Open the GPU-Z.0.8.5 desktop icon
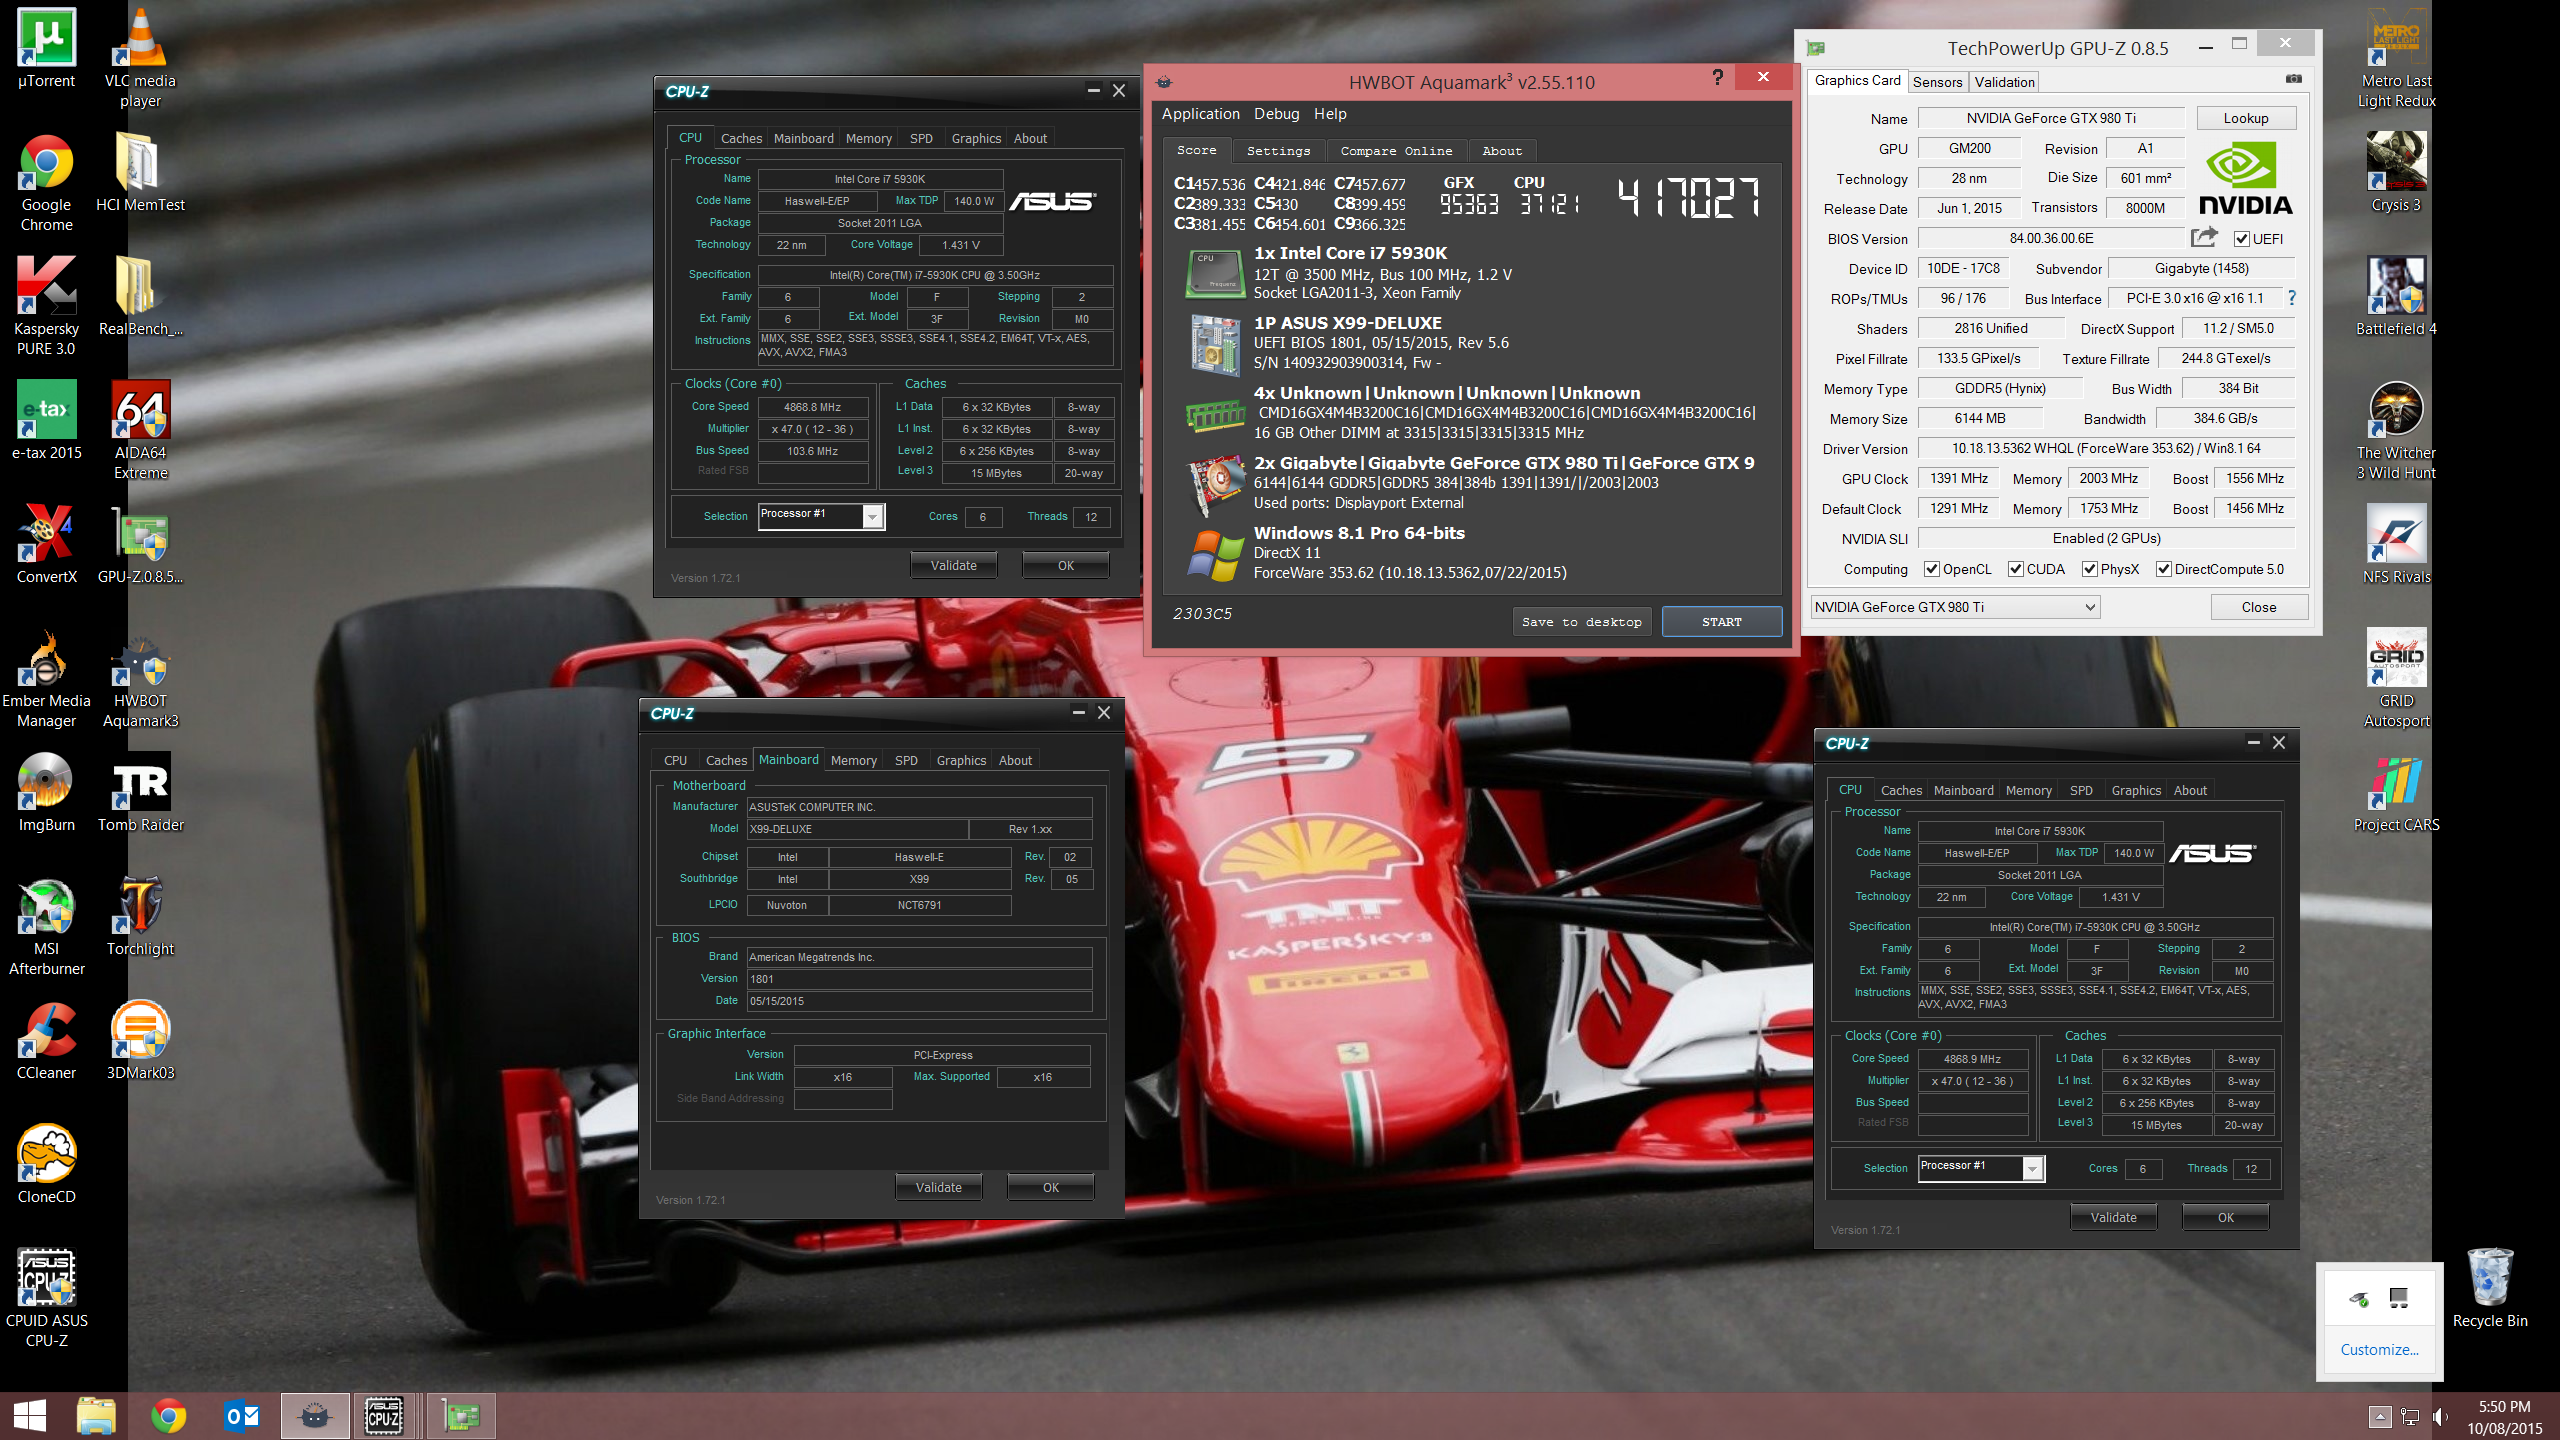Screen dimensions: 2560x1440 140,544
